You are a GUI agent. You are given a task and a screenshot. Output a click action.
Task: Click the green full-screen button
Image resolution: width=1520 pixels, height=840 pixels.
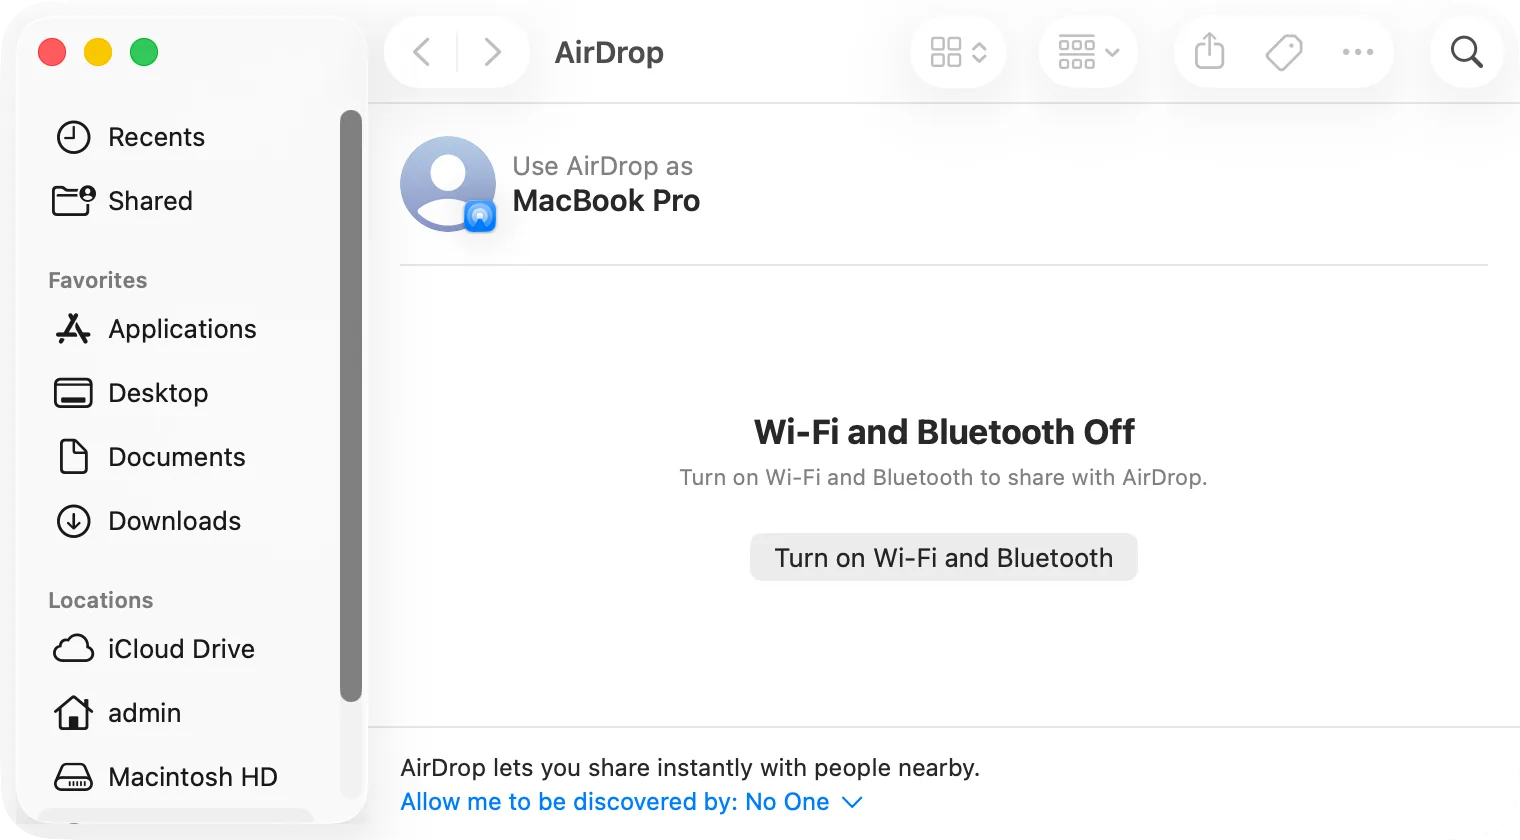(x=144, y=52)
